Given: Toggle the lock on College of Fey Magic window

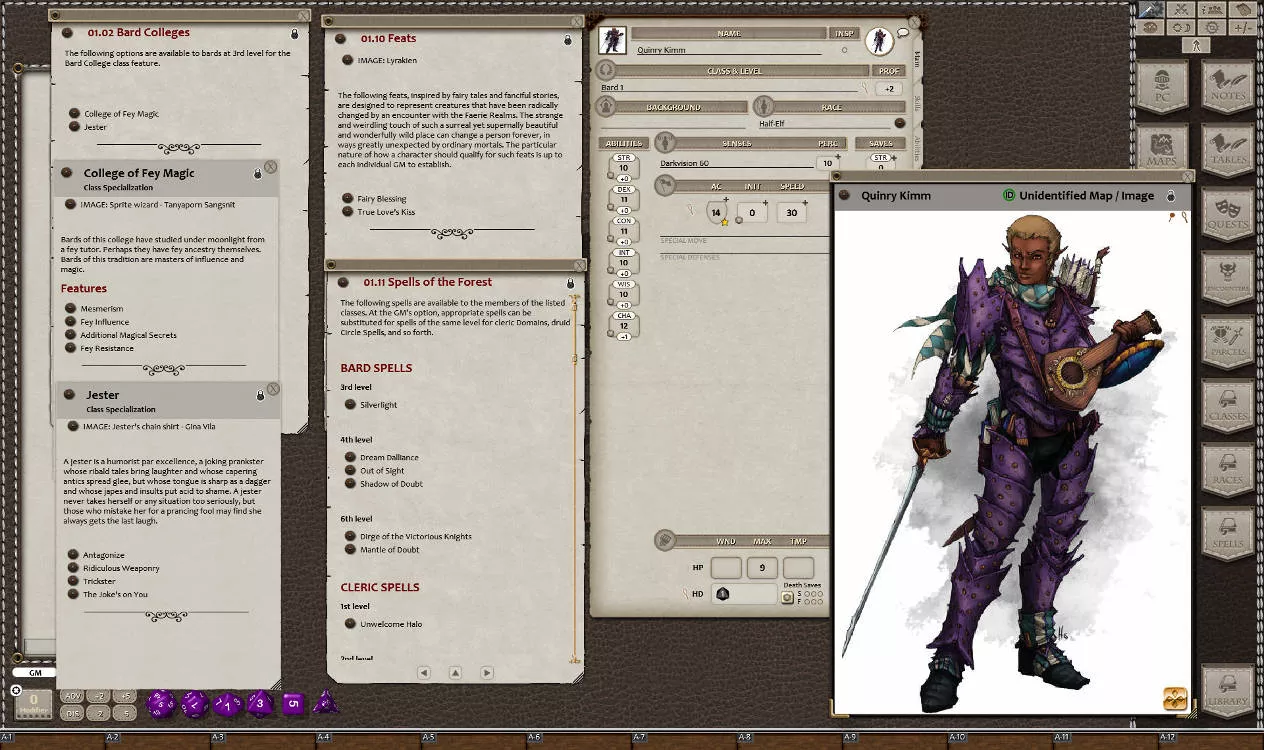Looking at the screenshot, I should (x=257, y=174).
